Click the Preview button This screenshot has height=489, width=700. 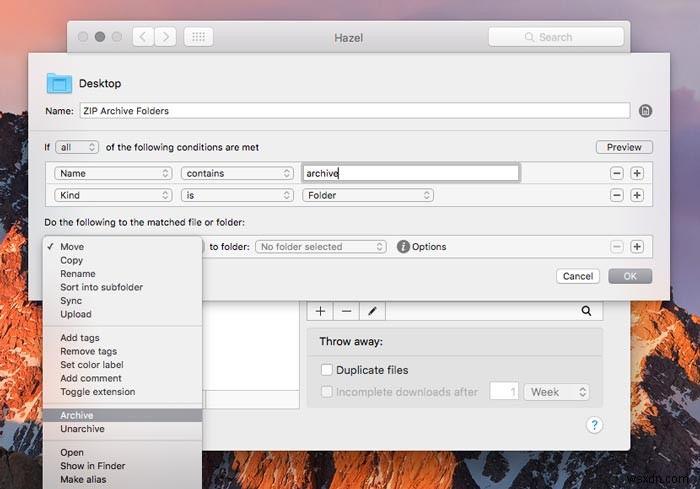tap(623, 147)
